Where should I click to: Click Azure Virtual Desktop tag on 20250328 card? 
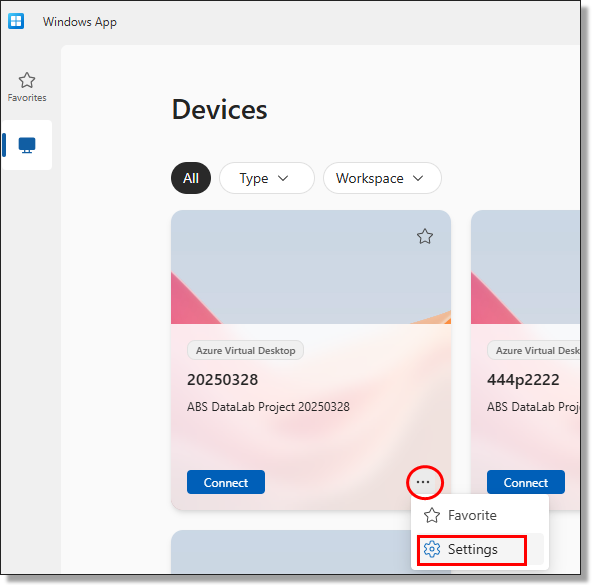click(245, 350)
